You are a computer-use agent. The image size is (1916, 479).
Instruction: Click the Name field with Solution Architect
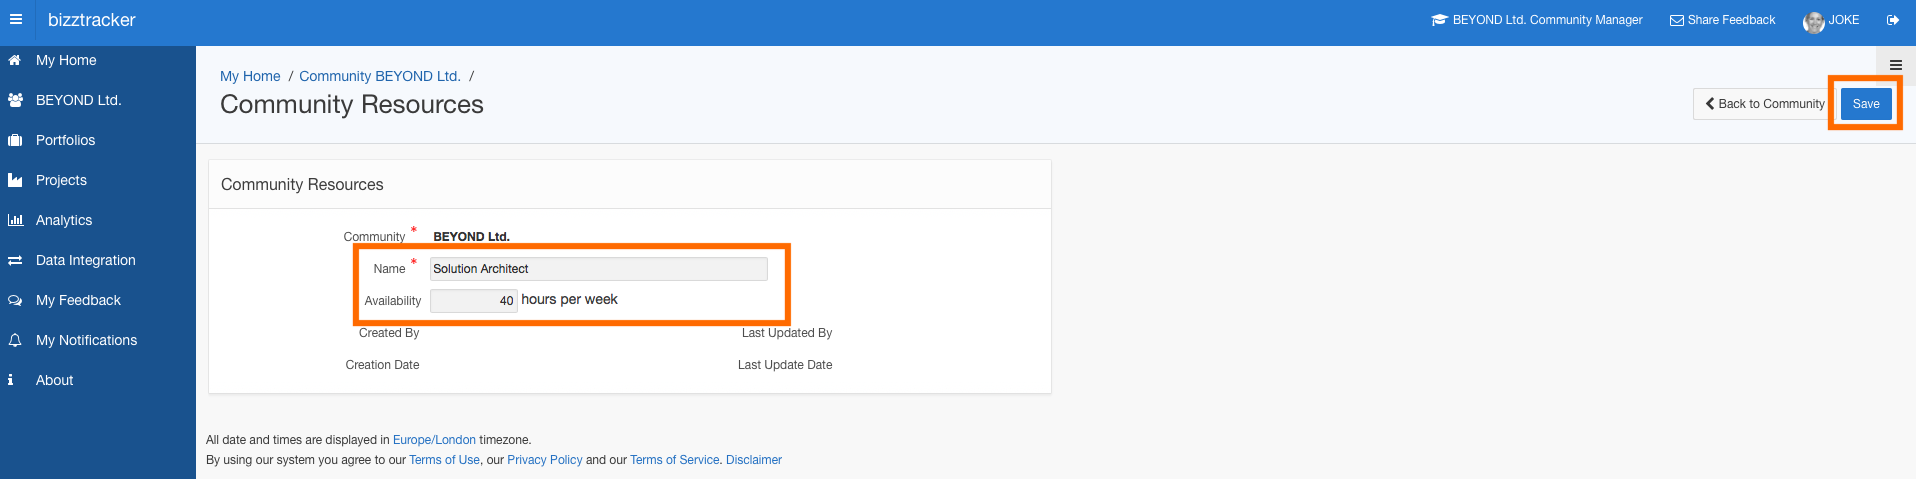(599, 269)
